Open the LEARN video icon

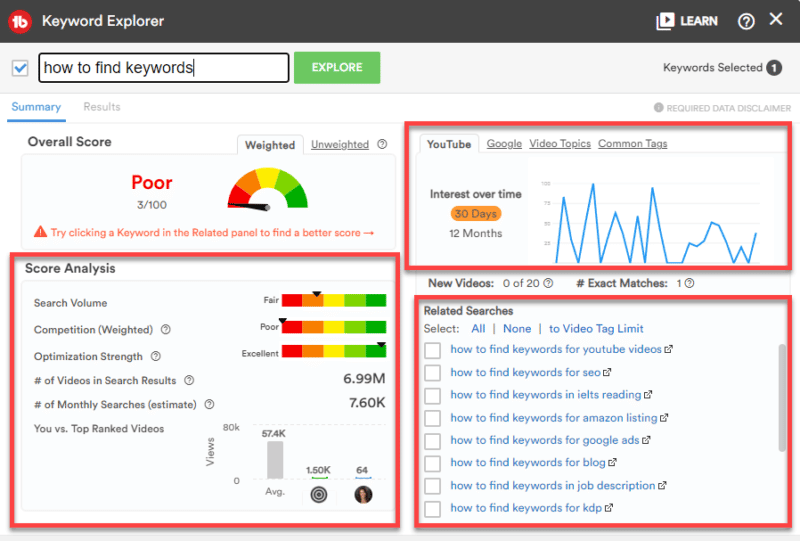(x=665, y=21)
